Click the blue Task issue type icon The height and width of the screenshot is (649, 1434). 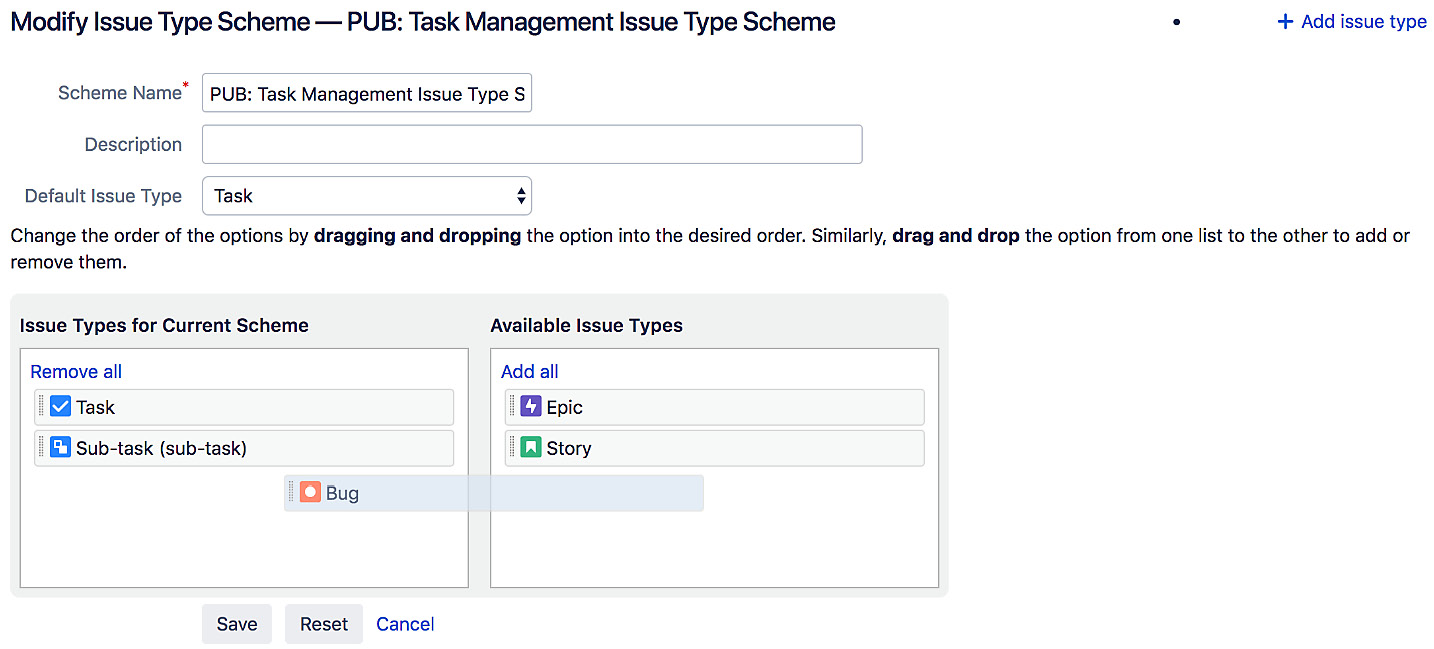tap(60, 406)
